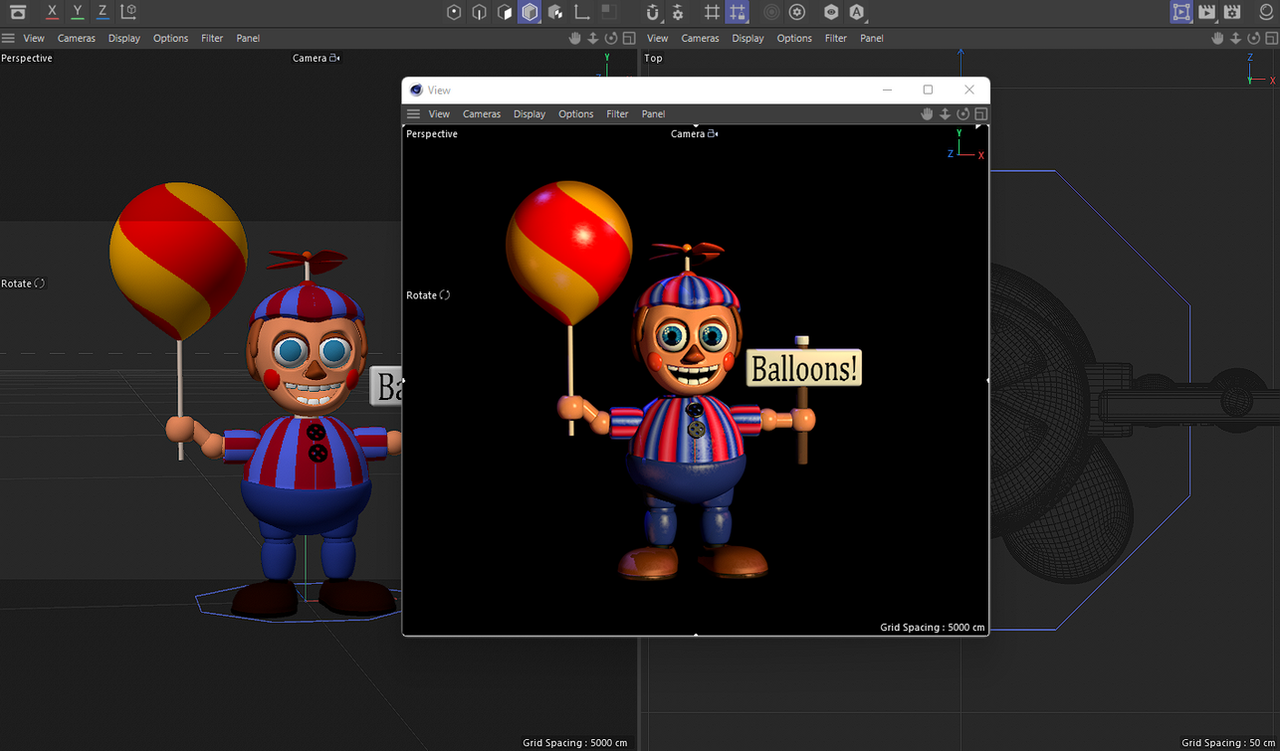Toggle Enable Snap magnet icon

[x=653, y=12]
